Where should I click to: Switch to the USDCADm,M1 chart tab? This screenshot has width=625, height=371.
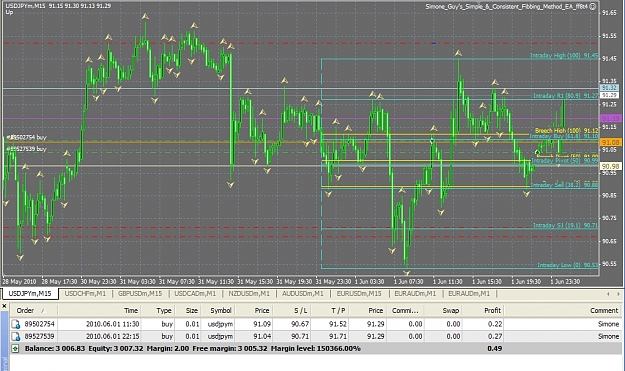point(195,294)
